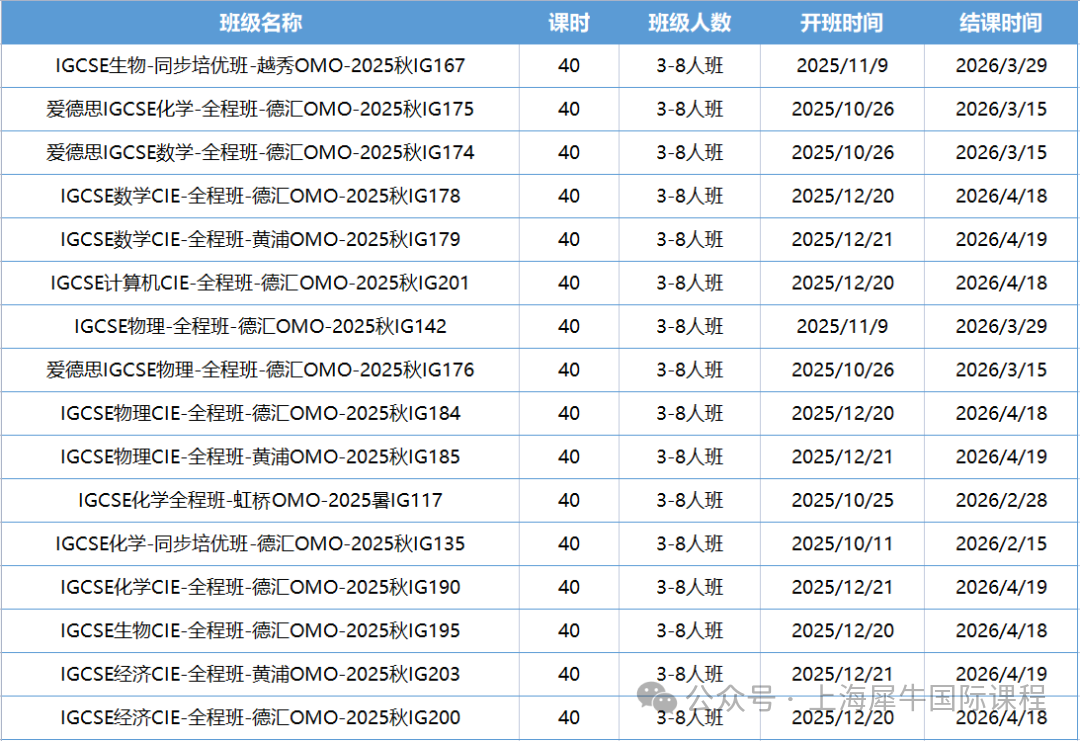Click the IGCSE物理-全程班 IG142 class name
This screenshot has width=1080, height=741.
pos(260,327)
